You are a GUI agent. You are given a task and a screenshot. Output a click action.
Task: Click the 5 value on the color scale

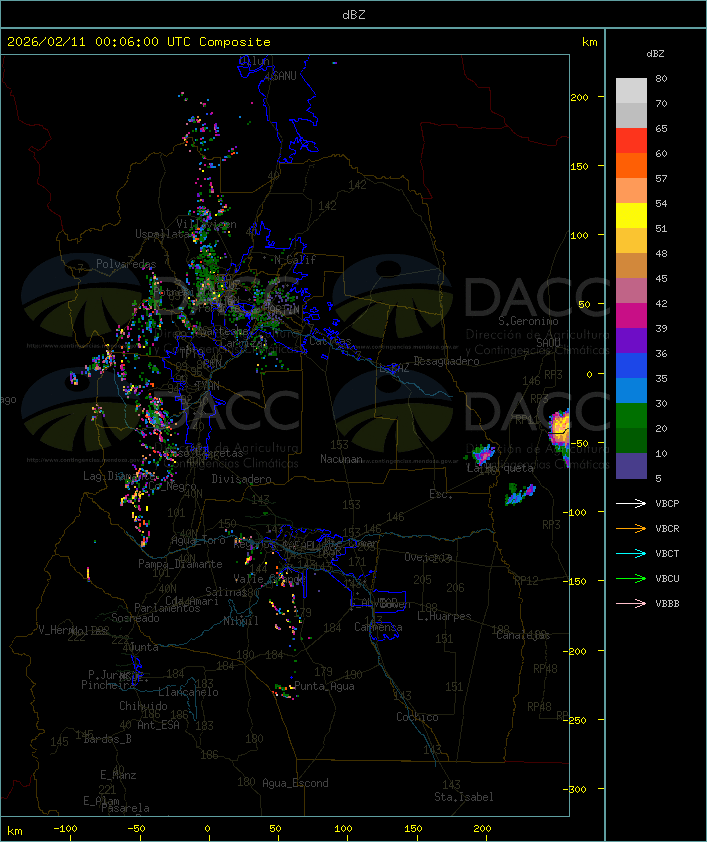tap(658, 478)
